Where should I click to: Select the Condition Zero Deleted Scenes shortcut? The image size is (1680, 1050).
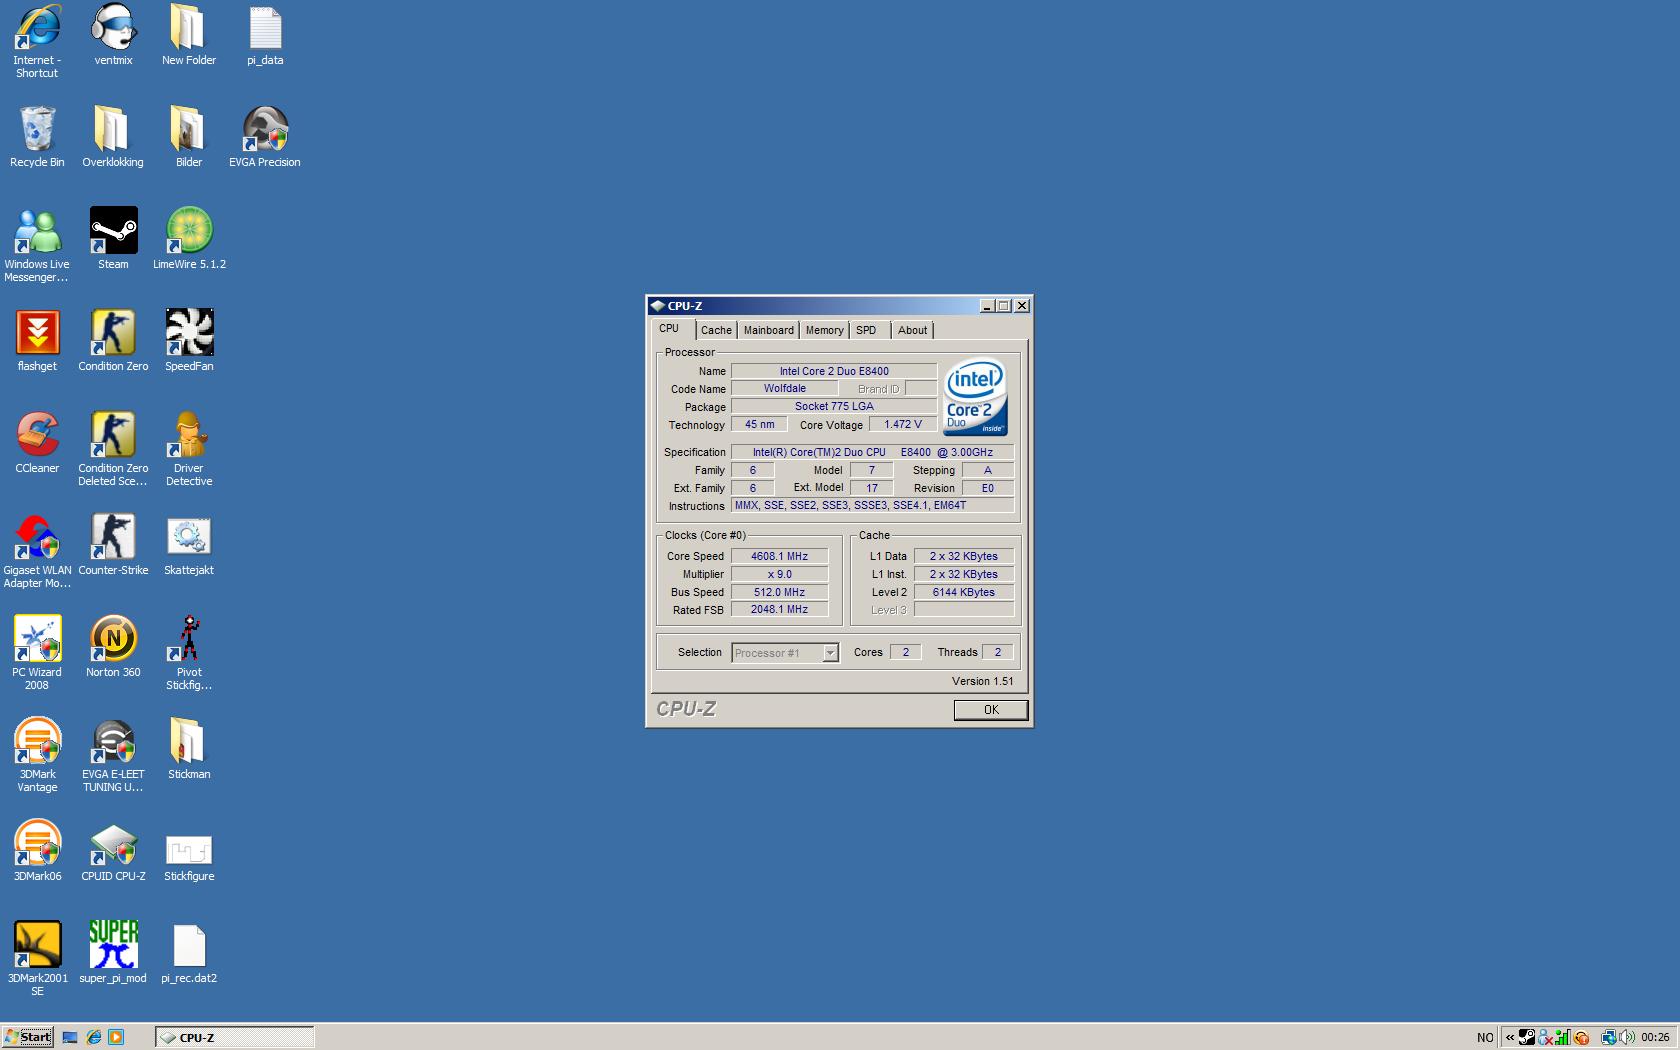[113, 449]
